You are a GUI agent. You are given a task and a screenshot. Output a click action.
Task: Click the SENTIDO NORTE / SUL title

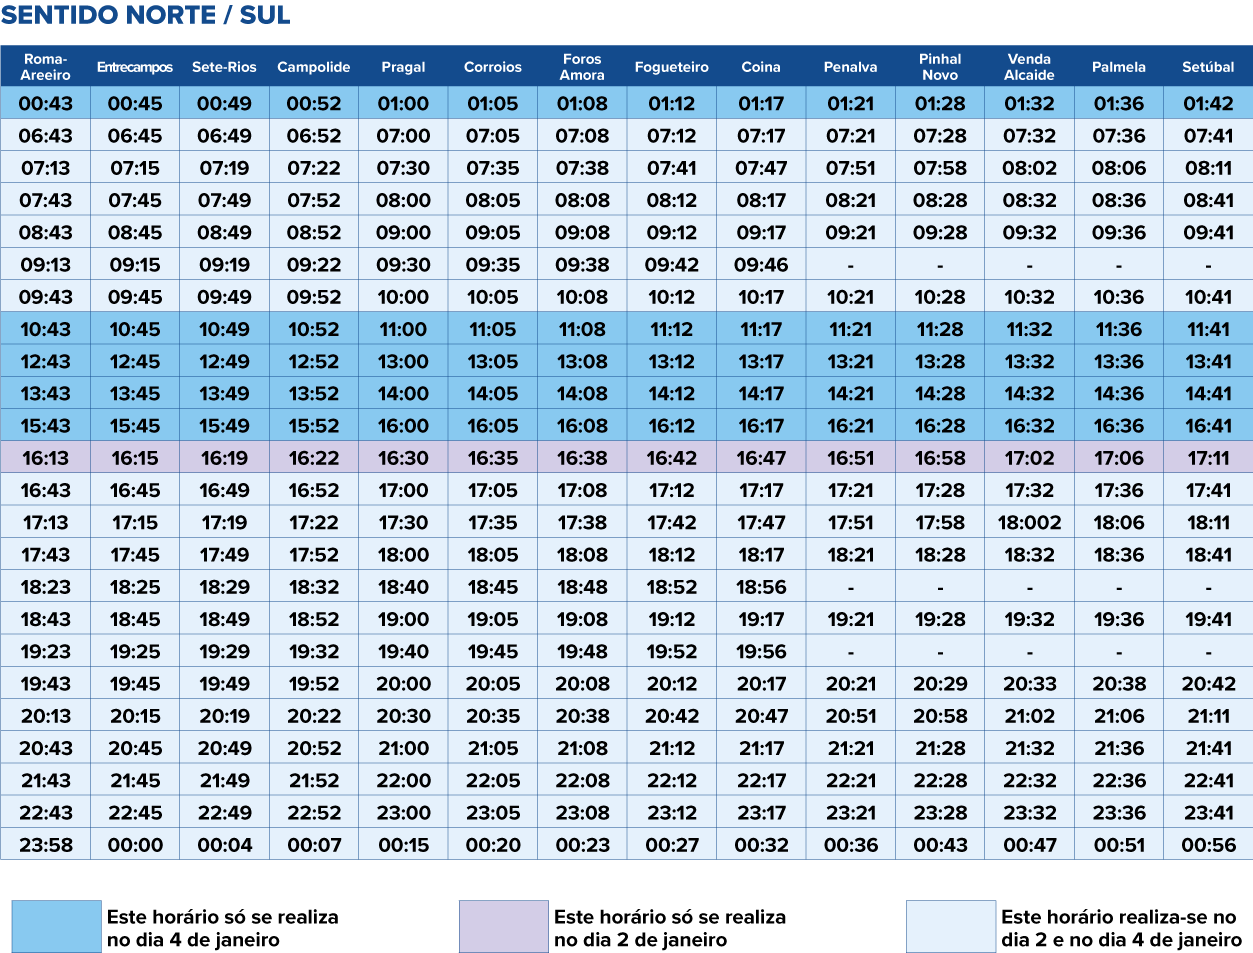[146, 16]
